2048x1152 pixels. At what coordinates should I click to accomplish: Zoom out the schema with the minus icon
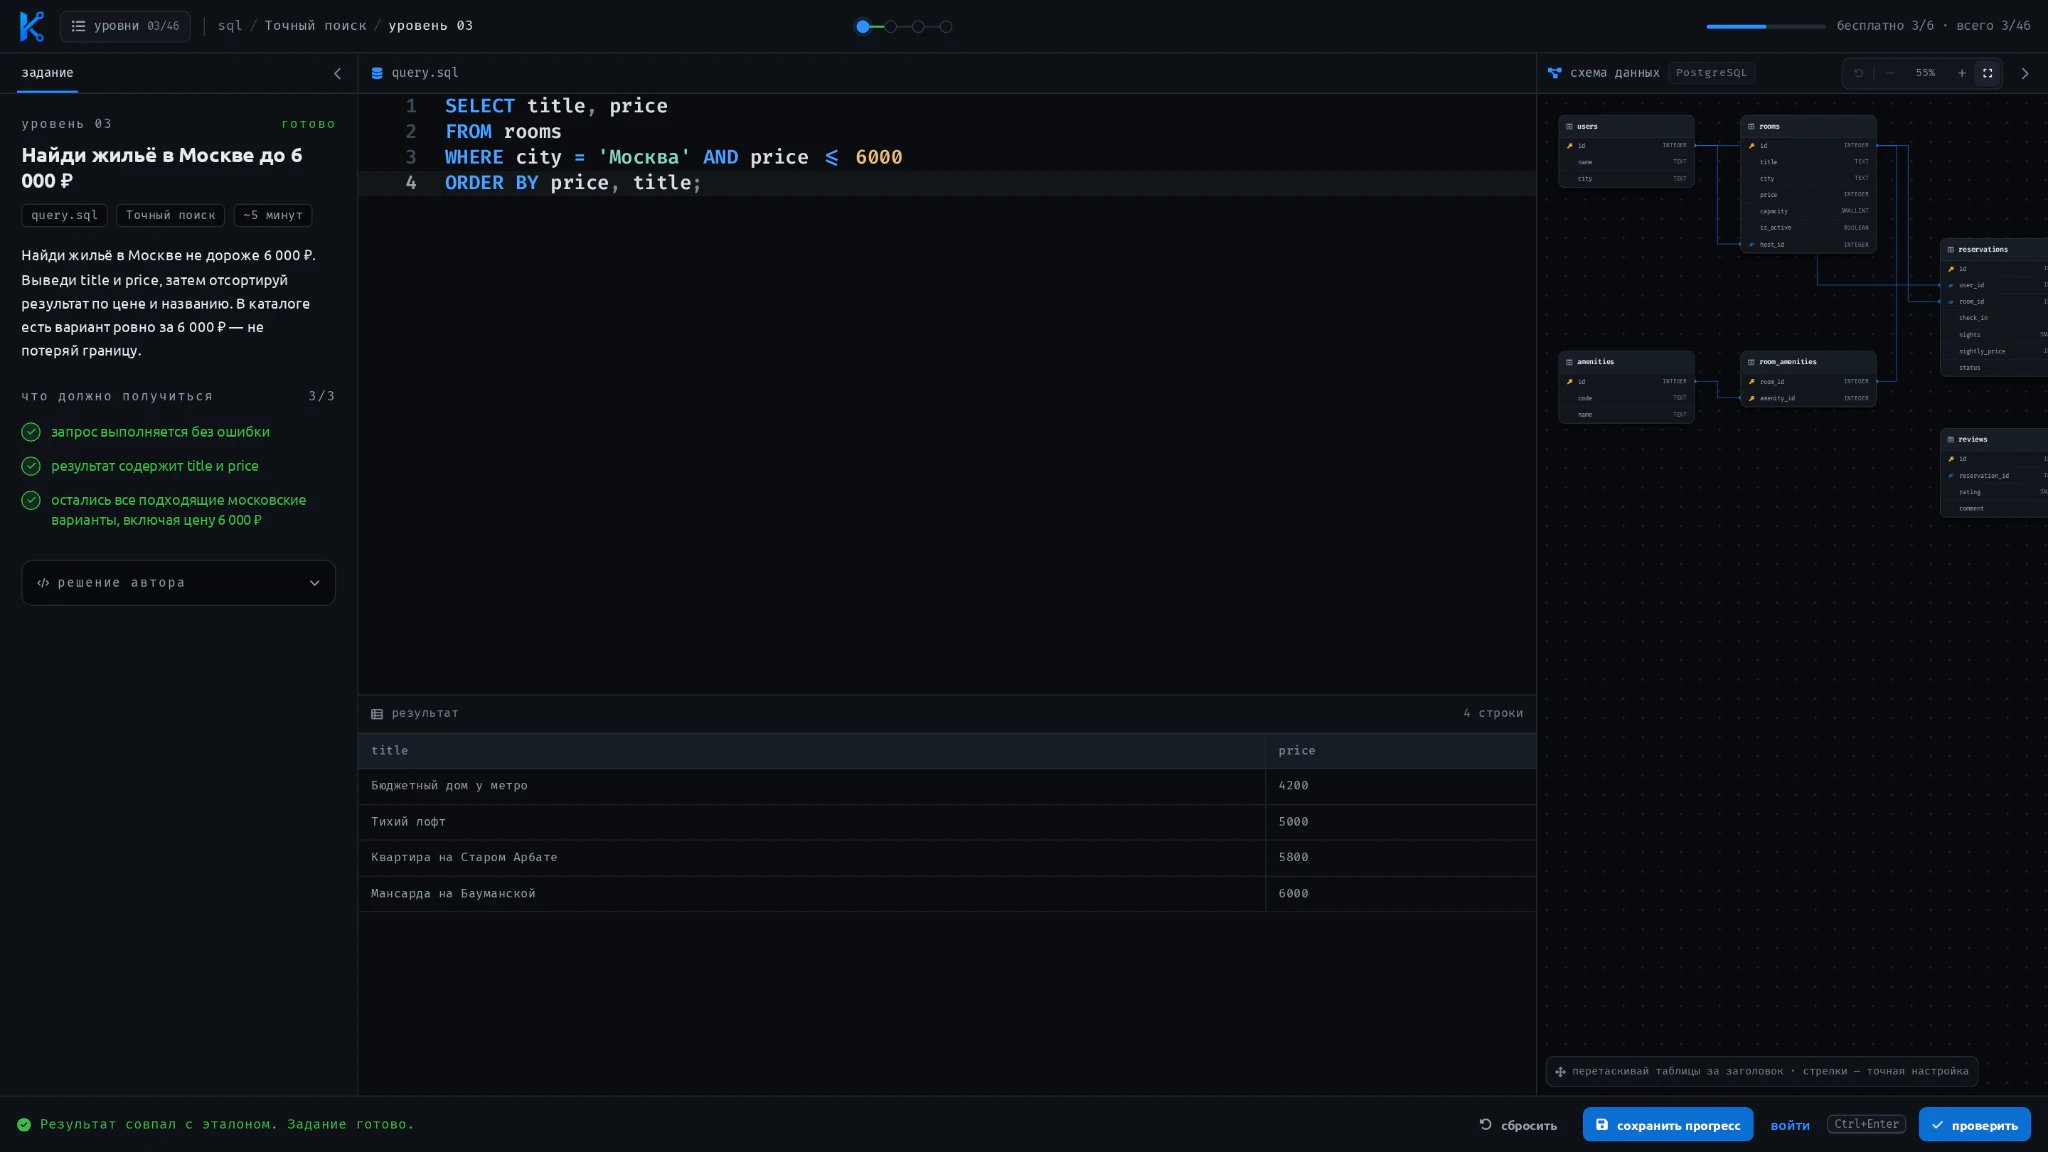pos(1889,73)
